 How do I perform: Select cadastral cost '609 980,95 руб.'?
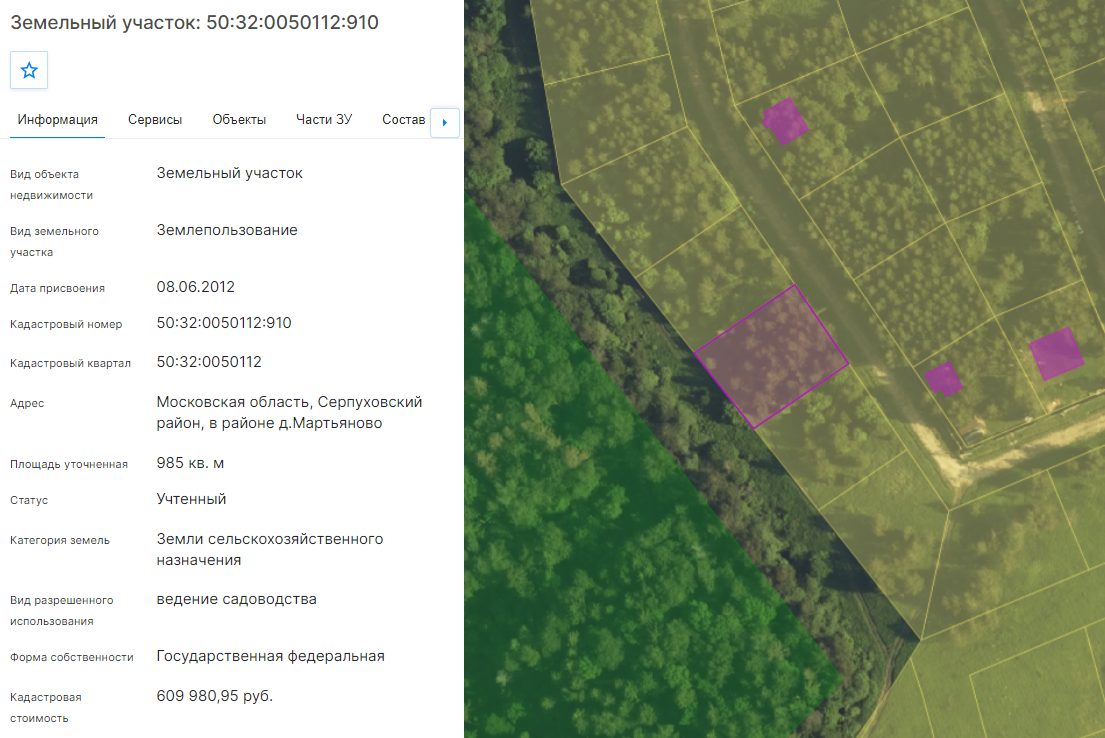coord(215,696)
